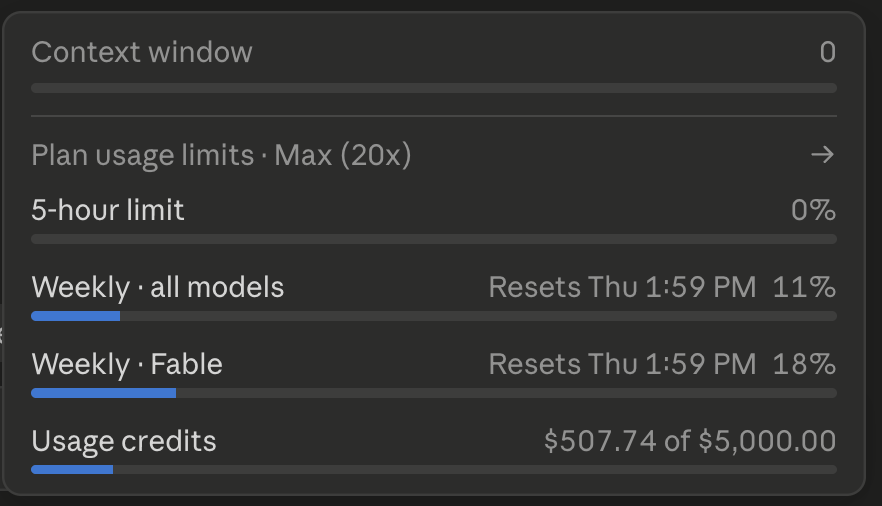Open plan usage details arrow
Viewport: 882px width, 506px height.
tap(822, 155)
